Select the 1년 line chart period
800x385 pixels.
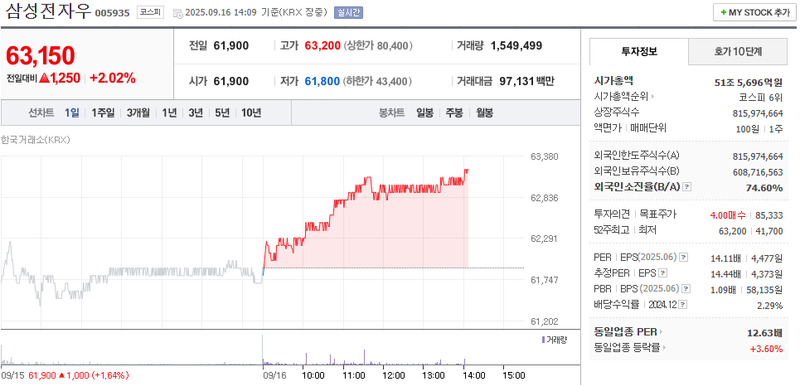[169, 113]
